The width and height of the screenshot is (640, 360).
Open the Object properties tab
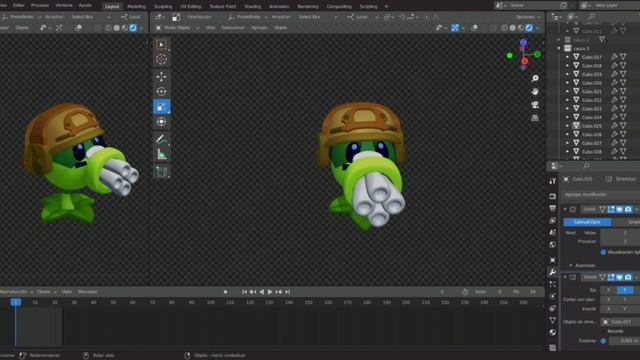553,260
